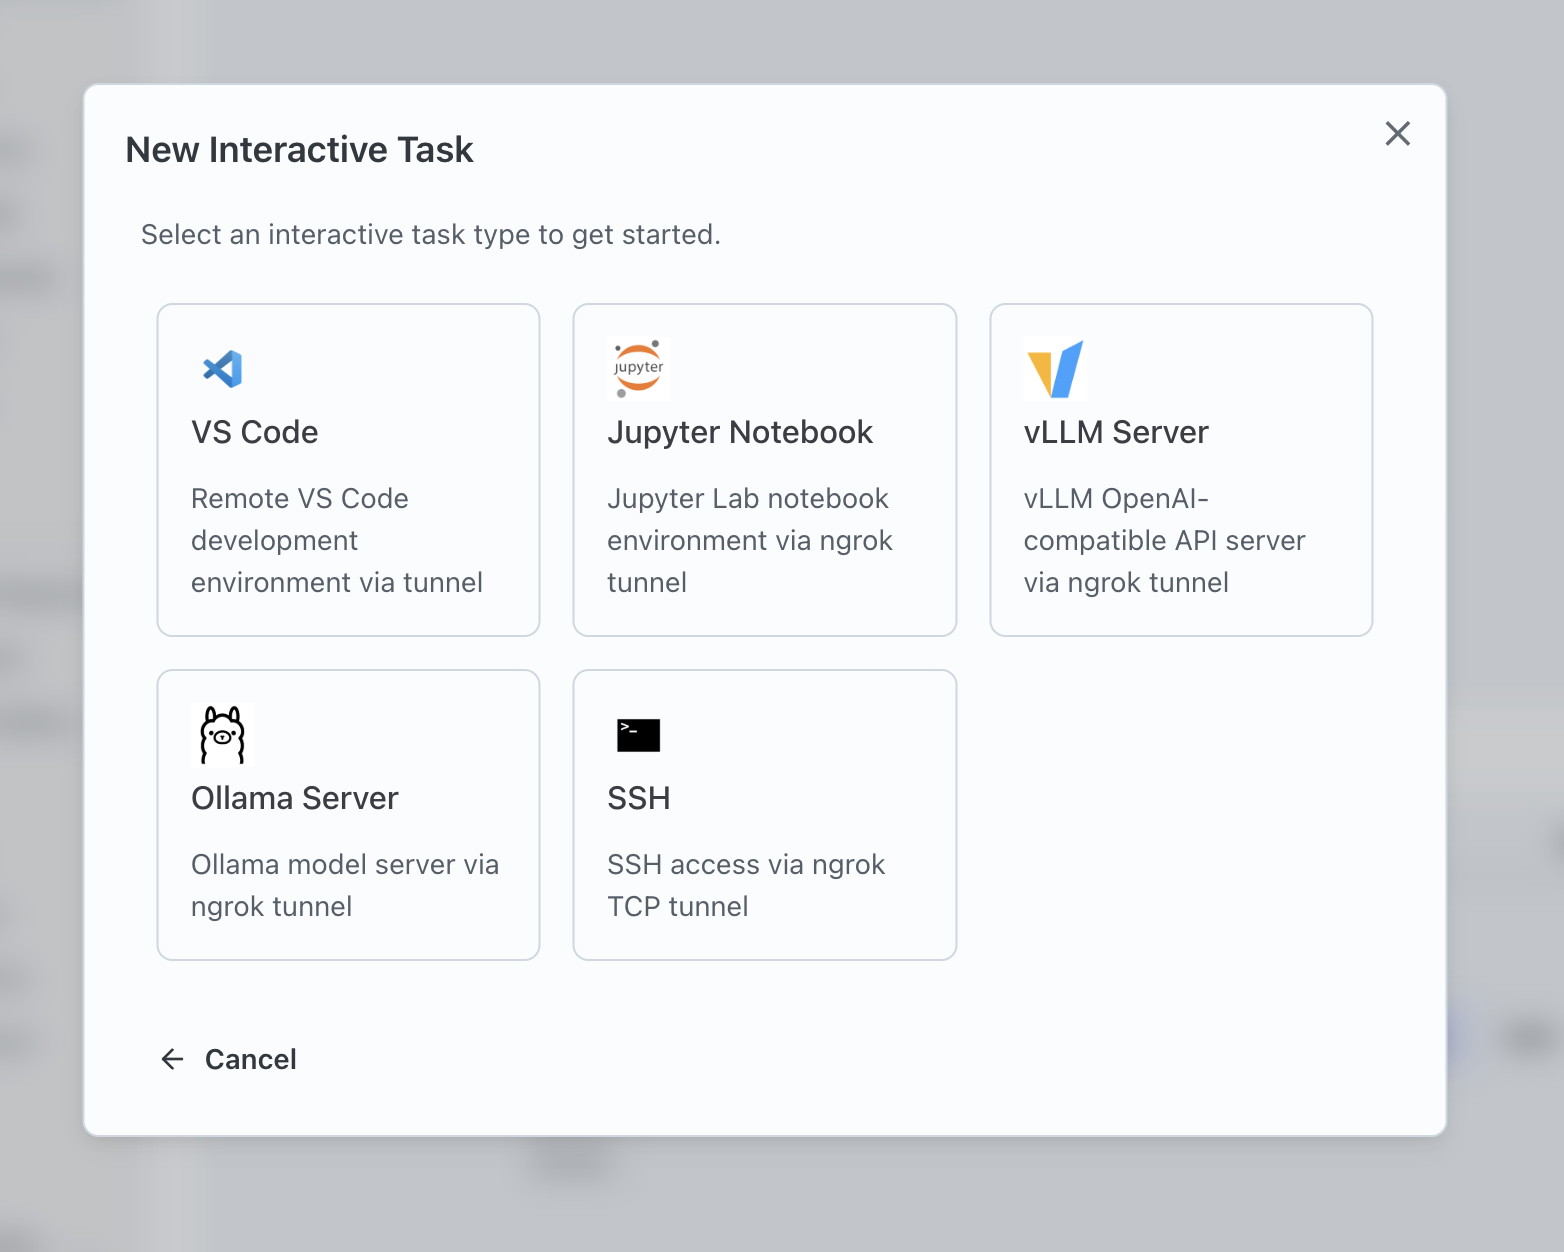Choose the Jupyter Notebook title
Screen dimensions: 1564x1252
pos(740,432)
